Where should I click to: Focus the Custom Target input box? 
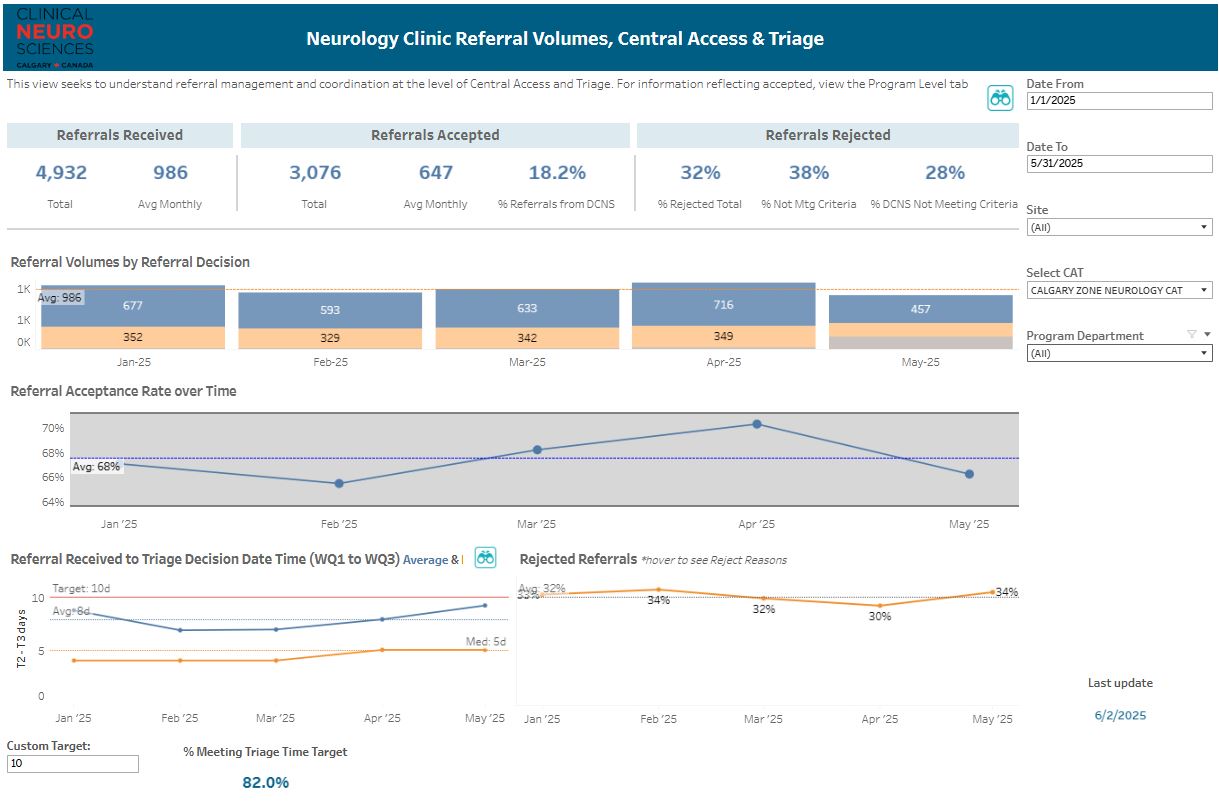72,764
